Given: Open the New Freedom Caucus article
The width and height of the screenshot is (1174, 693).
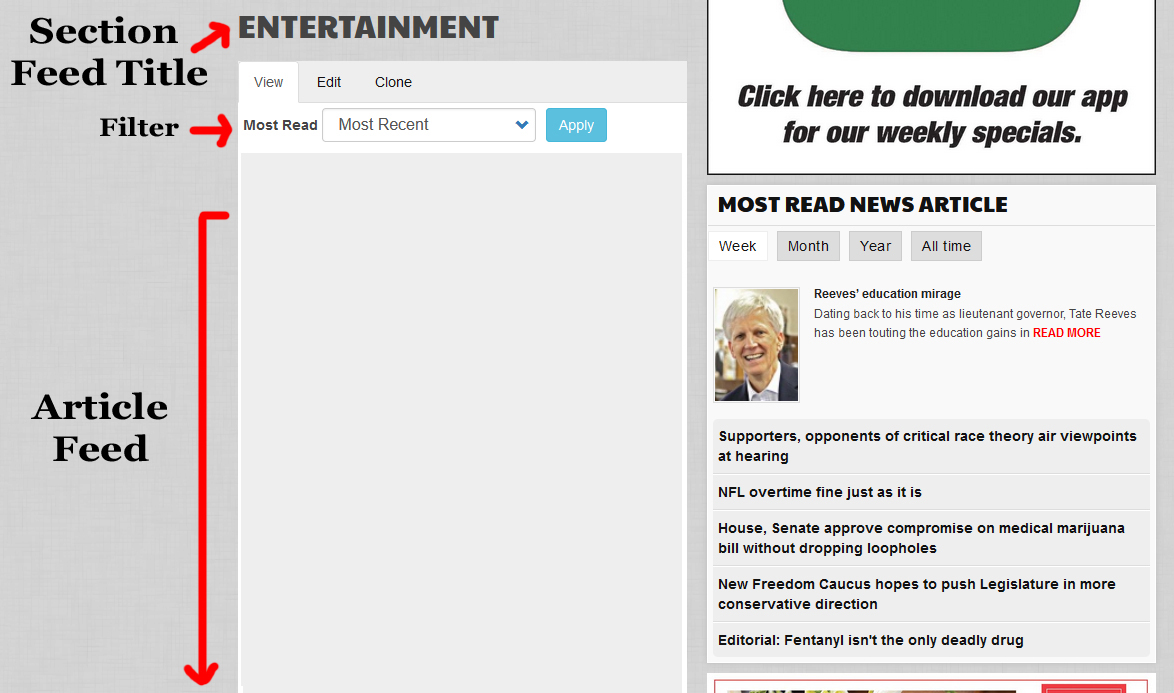Looking at the screenshot, I should 916,594.
